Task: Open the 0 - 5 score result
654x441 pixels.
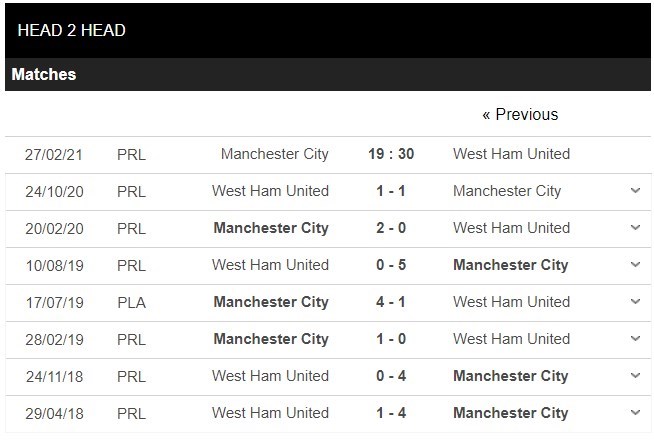Action: [391, 265]
